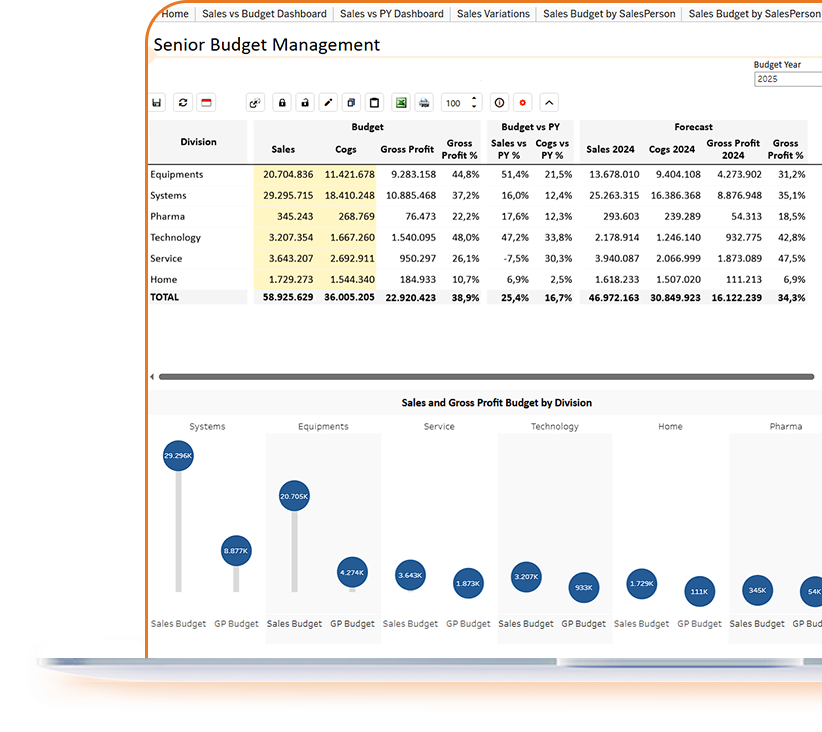
Task: Click the external link icon
Action: (255, 102)
